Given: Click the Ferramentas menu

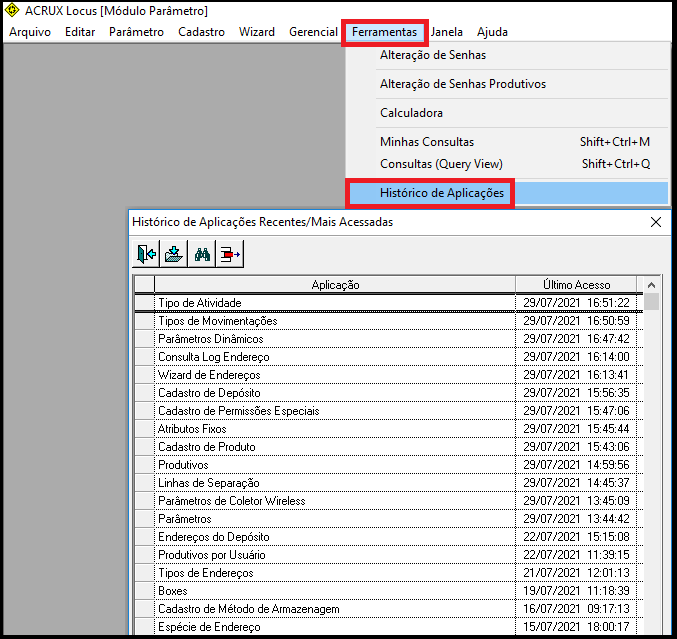Looking at the screenshot, I should (384, 32).
